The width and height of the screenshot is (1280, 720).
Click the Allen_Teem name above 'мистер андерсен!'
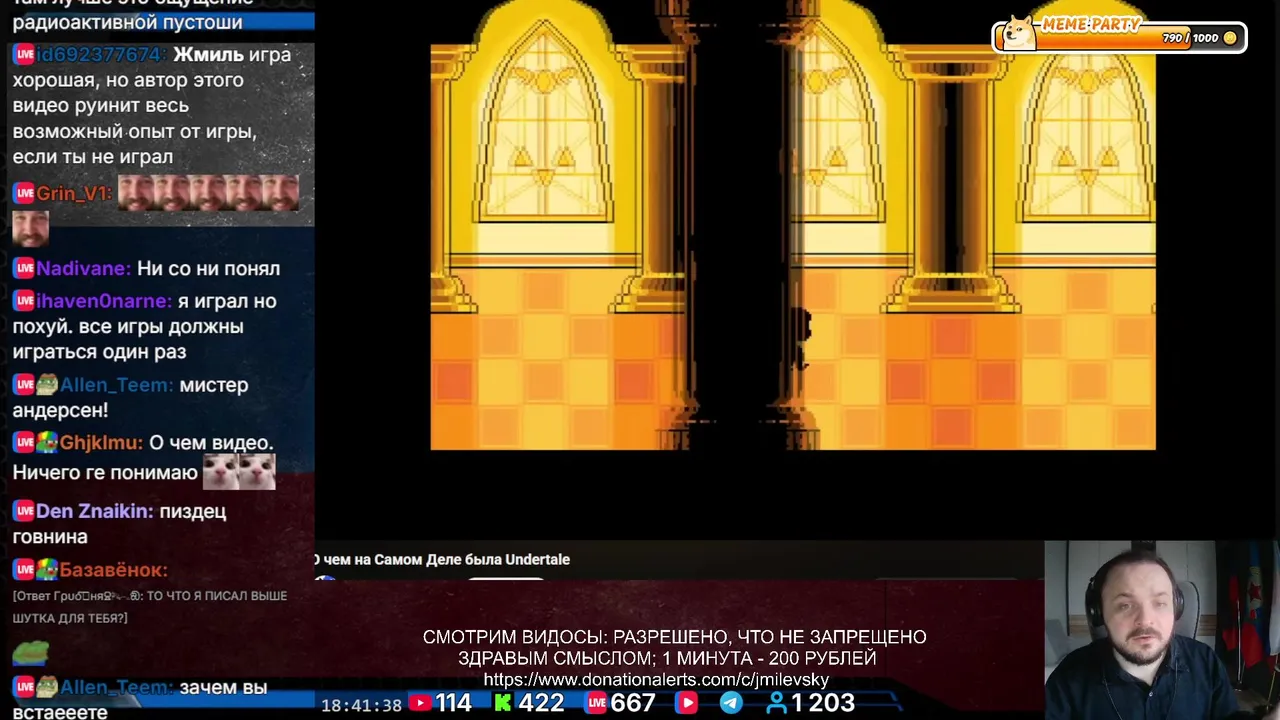116,385
